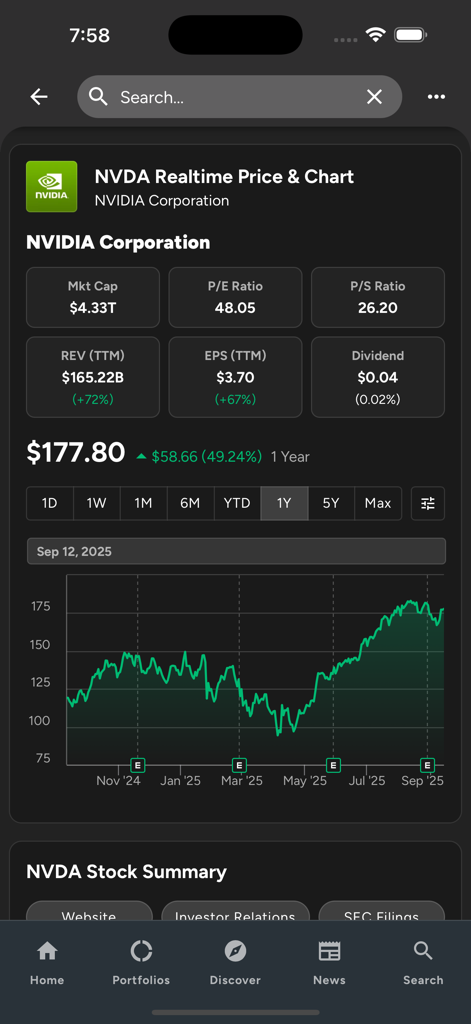Viewport: 471px width, 1024px height.
Task: Select the 6M chart range
Action: pos(190,504)
